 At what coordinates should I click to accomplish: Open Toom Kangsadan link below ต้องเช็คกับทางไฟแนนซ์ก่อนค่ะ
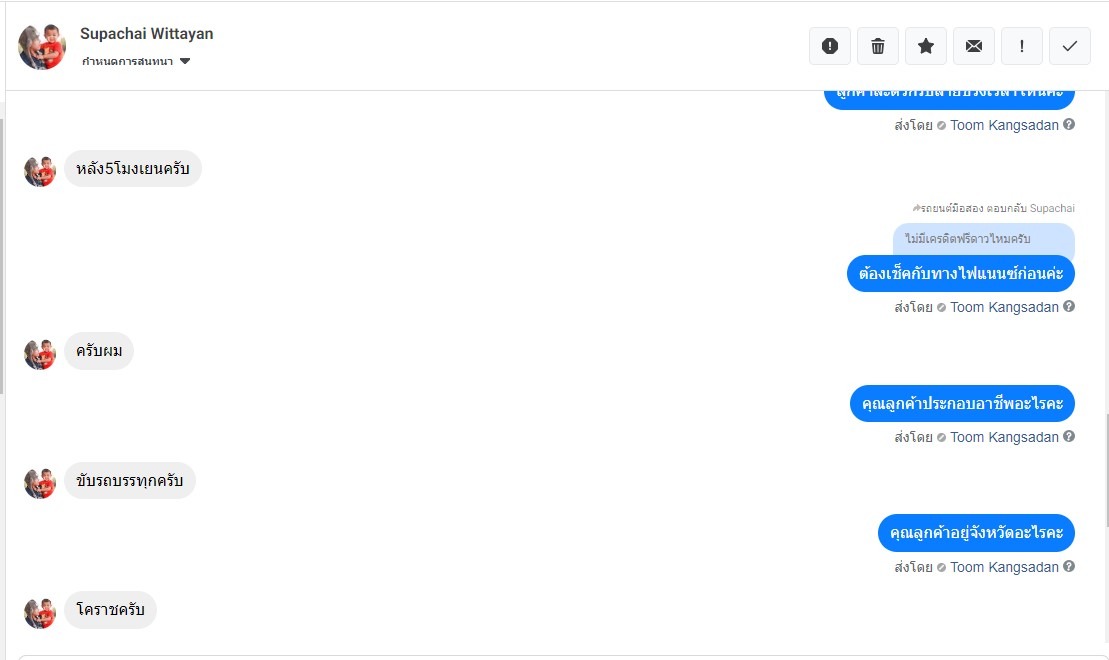(x=1004, y=307)
